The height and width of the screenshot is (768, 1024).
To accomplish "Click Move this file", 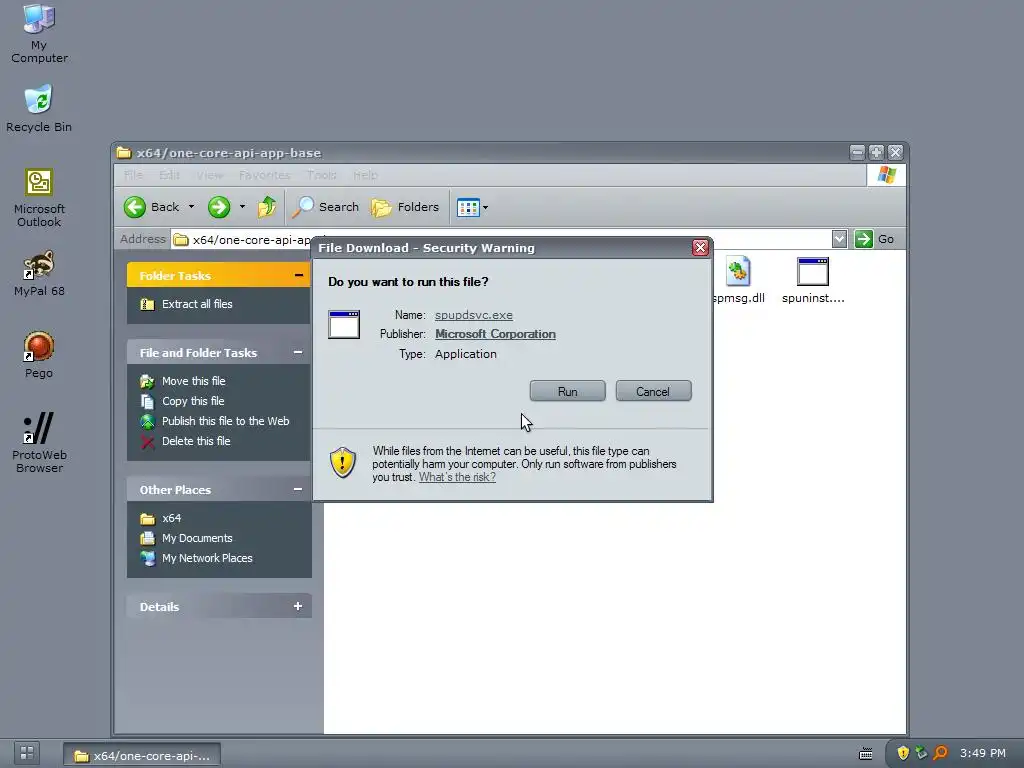I will point(193,381).
